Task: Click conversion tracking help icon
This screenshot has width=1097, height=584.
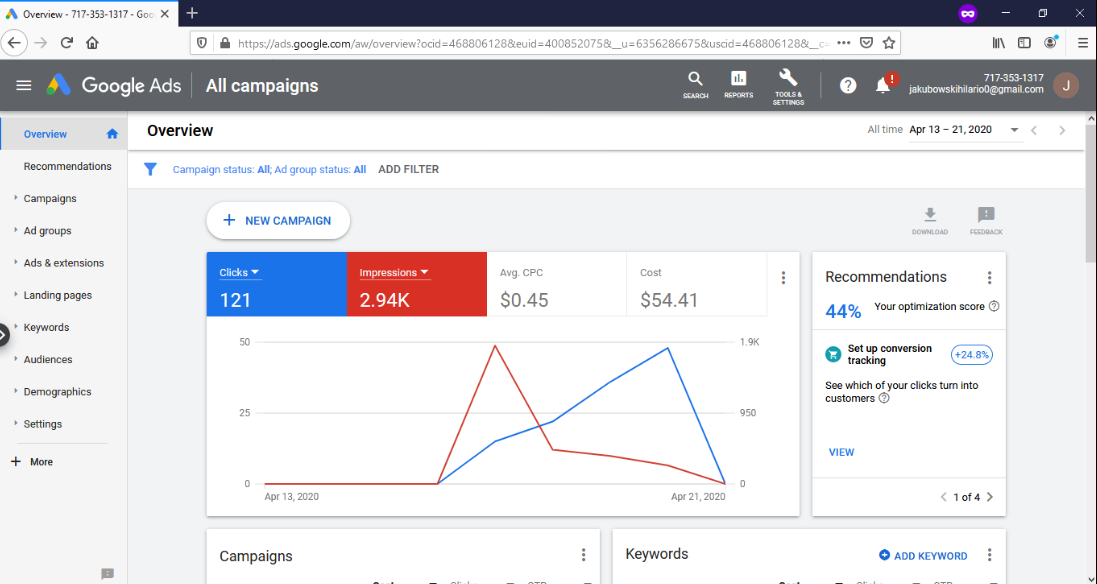Action: click(884, 398)
